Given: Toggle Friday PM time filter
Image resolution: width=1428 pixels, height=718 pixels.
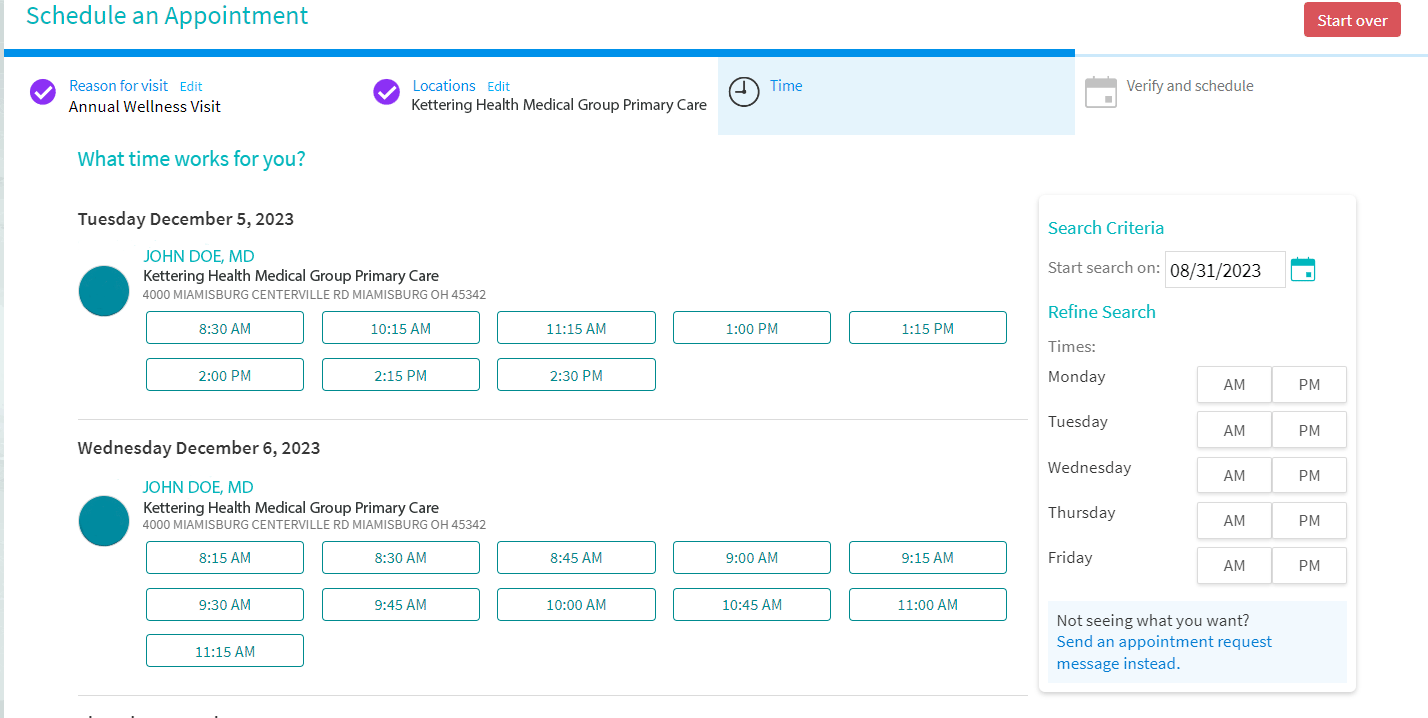Looking at the screenshot, I should (1309, 565).
